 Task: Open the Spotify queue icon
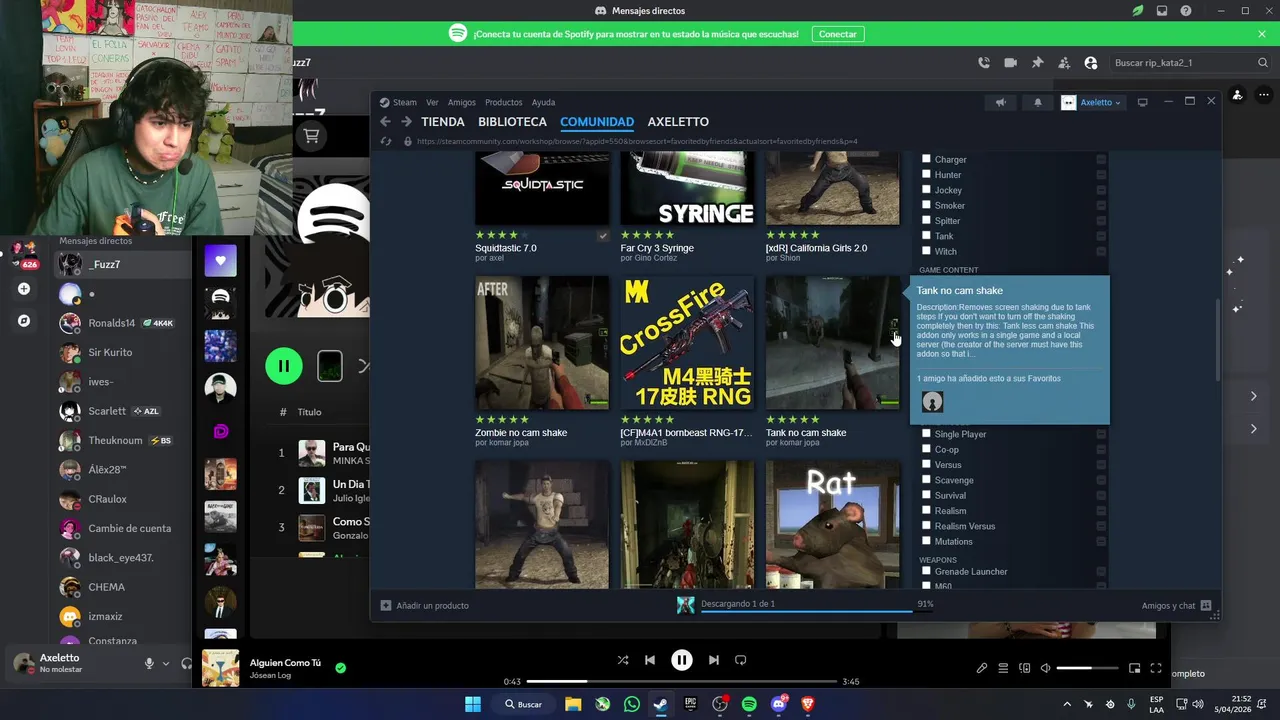point(1003,668)
